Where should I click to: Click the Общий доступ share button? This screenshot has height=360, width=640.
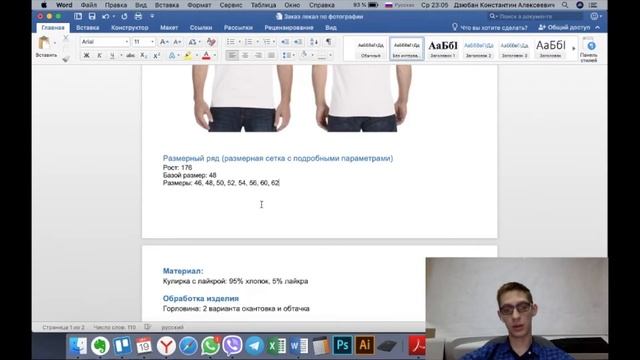[565, 28]
